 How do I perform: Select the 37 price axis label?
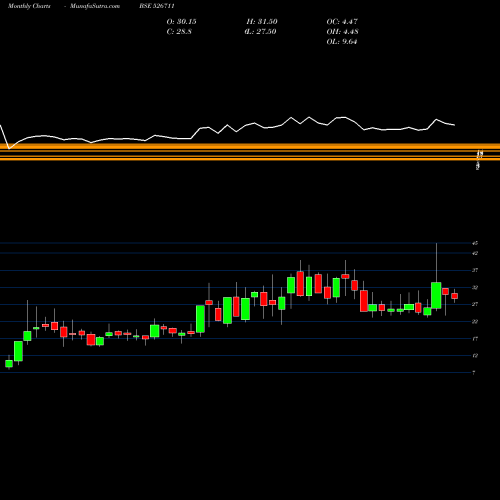tap(475, 270)
